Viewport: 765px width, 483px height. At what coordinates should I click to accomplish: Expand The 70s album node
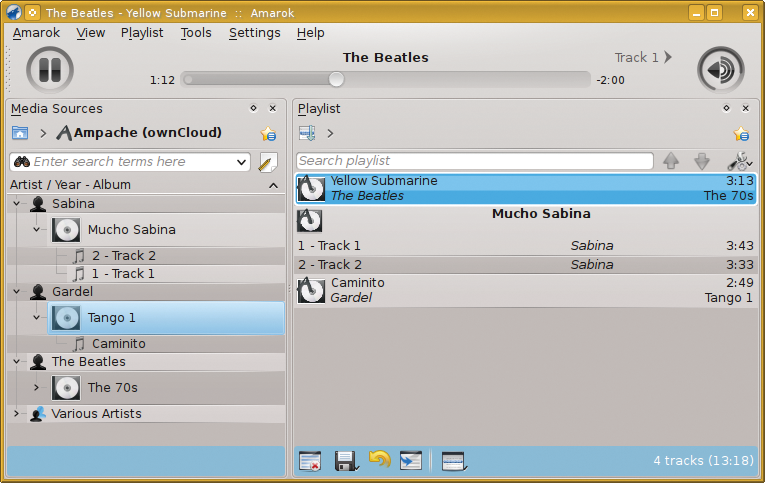pyautogui.click(x=37, y=388)
